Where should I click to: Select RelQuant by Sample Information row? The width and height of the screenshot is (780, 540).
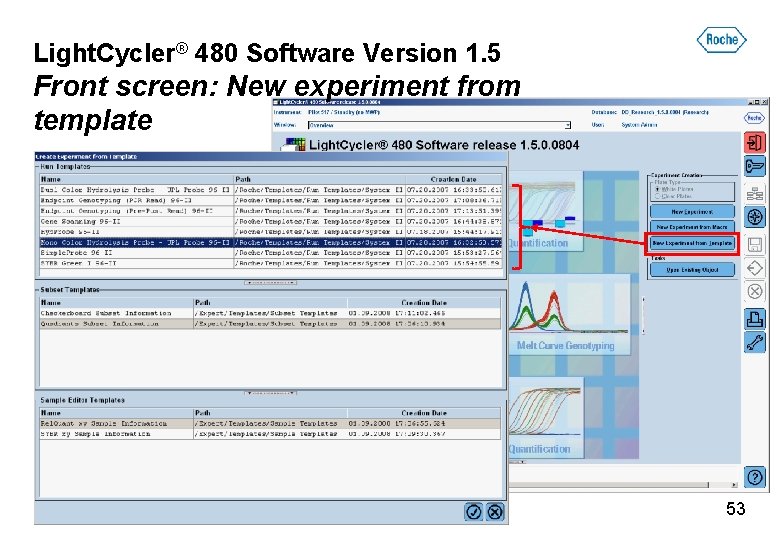pos(270,424)
